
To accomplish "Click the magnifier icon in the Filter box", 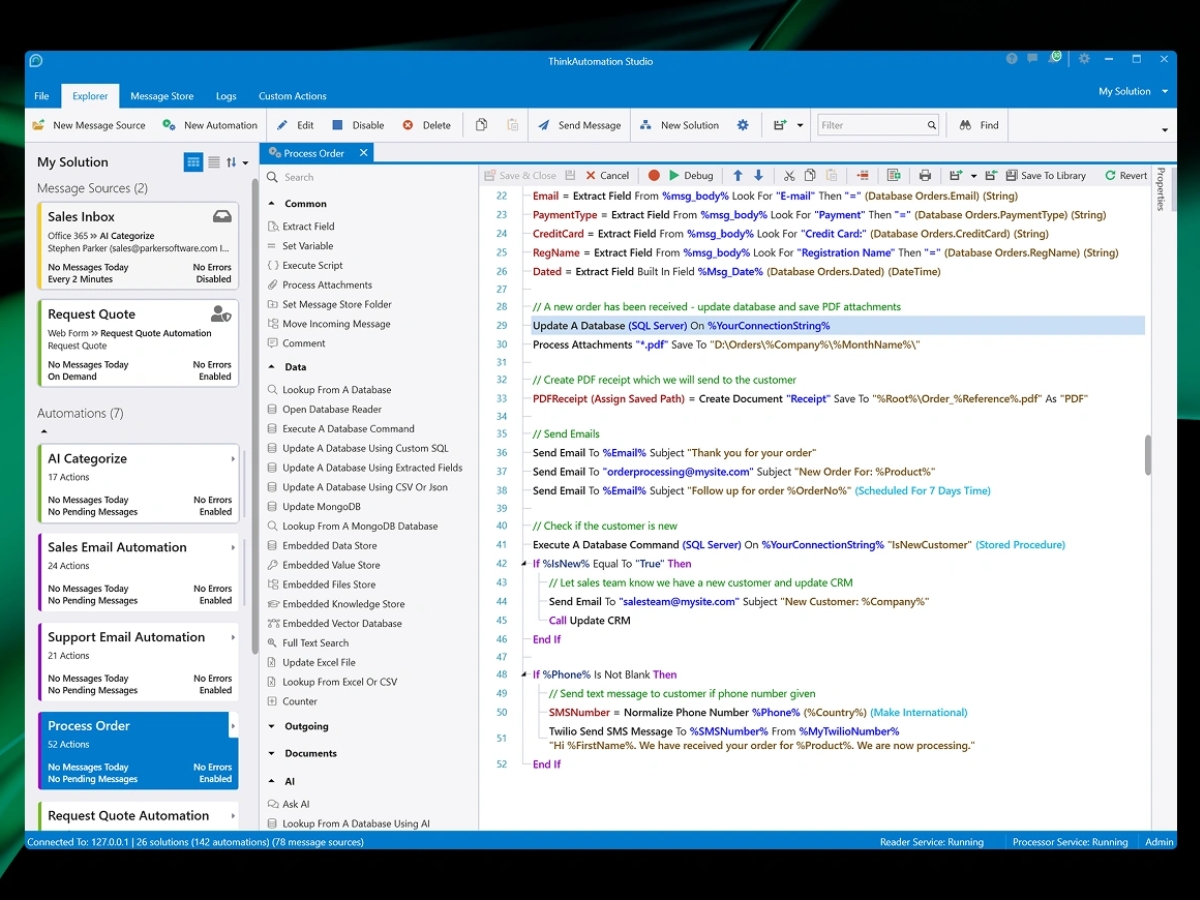I will click(x=931, y=125).
